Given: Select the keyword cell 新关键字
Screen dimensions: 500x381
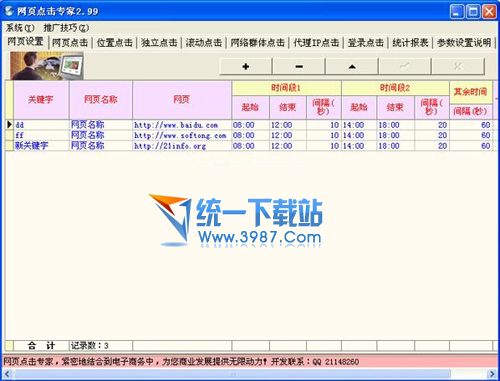Looking at the screenshot, I should tap(41, 146).
